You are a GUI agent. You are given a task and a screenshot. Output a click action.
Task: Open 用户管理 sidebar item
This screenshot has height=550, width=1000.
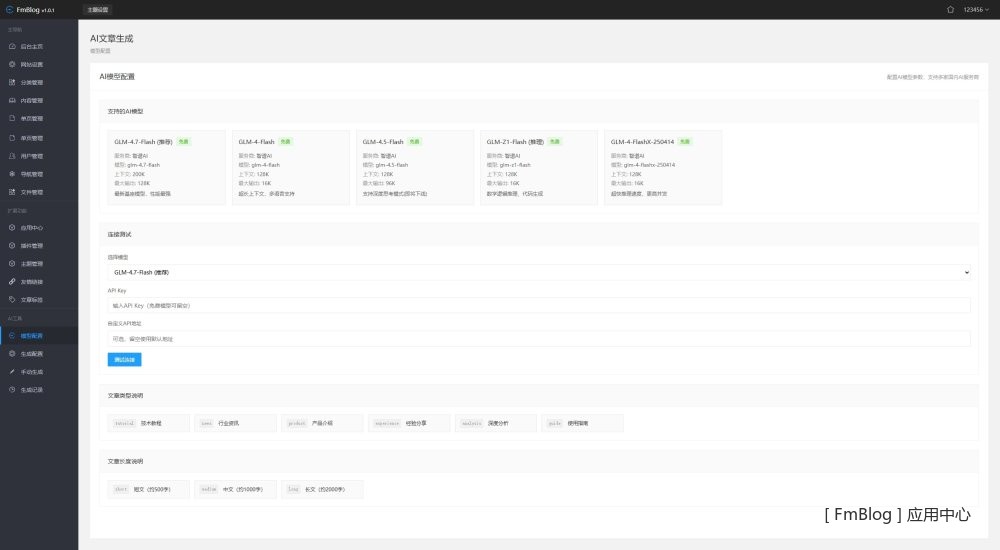[31, 156]
